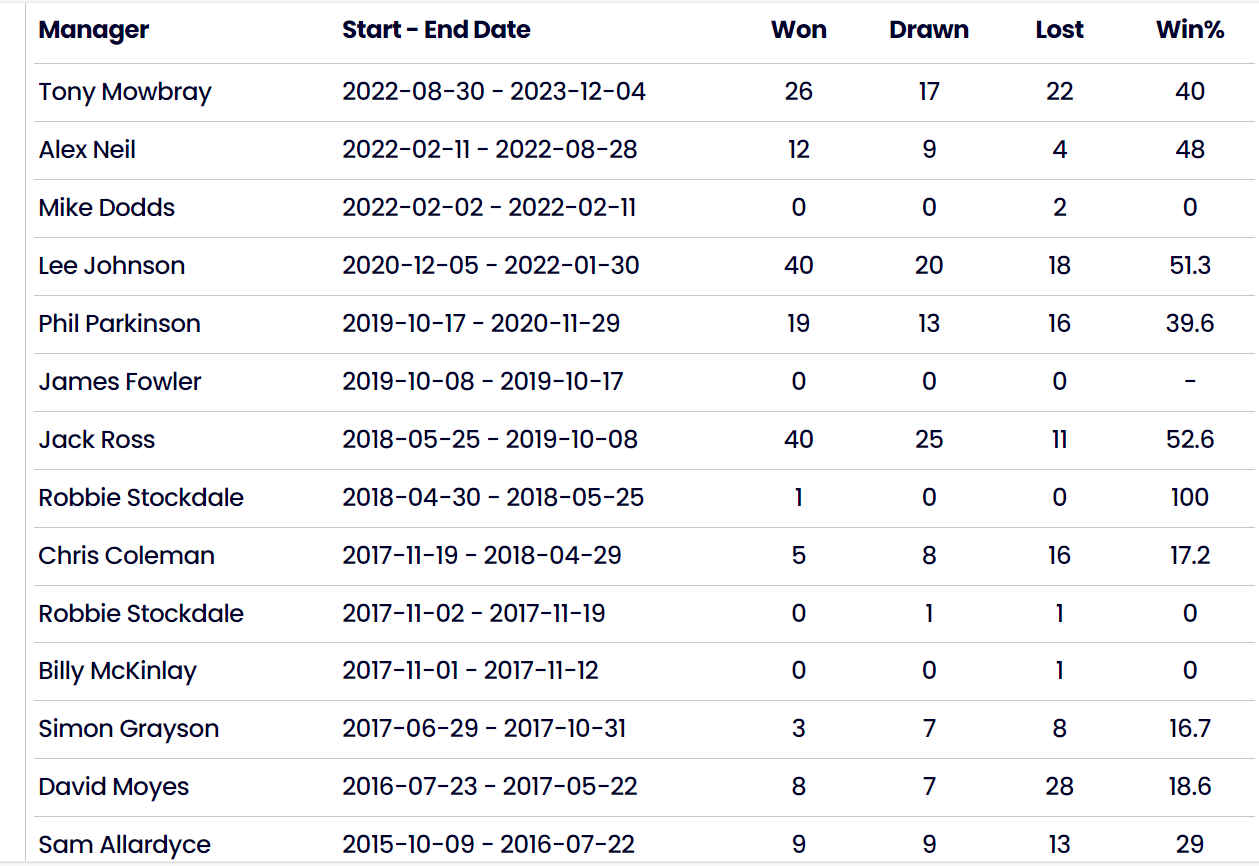Select Billy McKinlay in the table
Screen dimensions: 1259x866
(117, 672)
